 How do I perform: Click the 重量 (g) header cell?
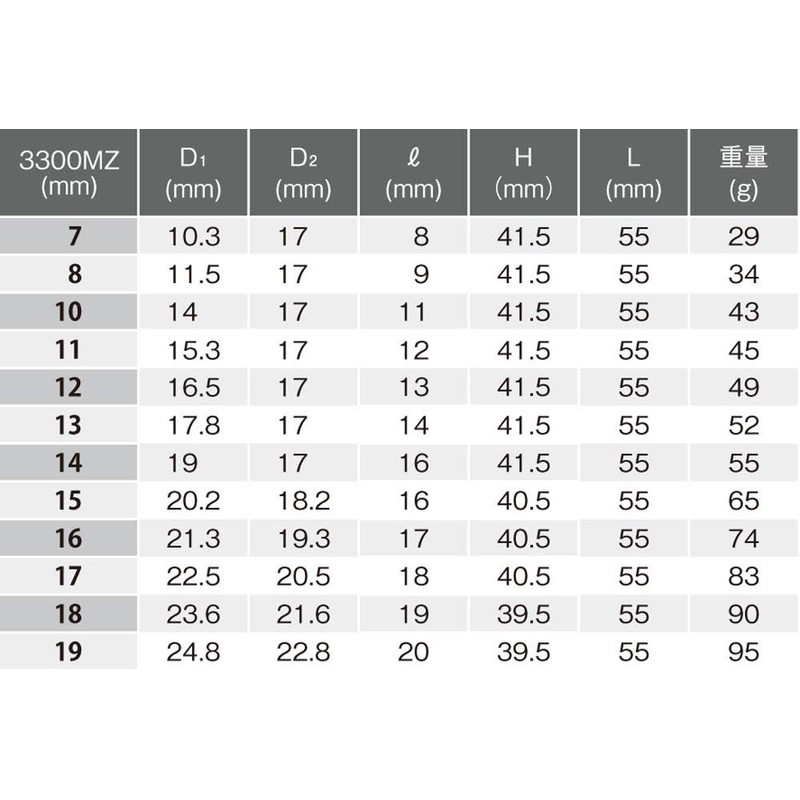pyautogui.click(x=743, y=172)
